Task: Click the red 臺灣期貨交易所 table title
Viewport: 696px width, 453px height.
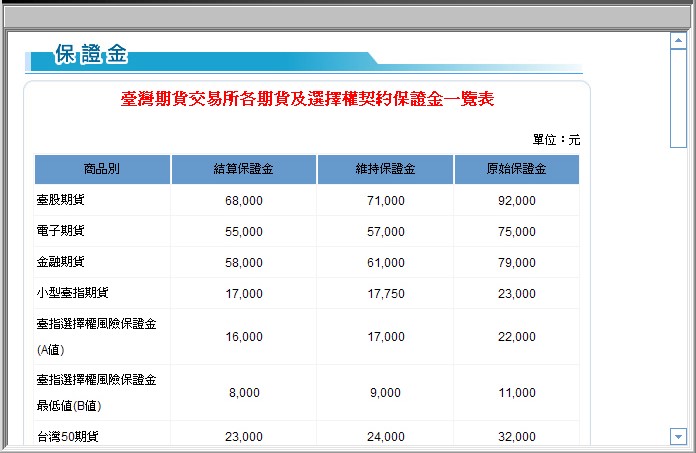Action: 307,98
